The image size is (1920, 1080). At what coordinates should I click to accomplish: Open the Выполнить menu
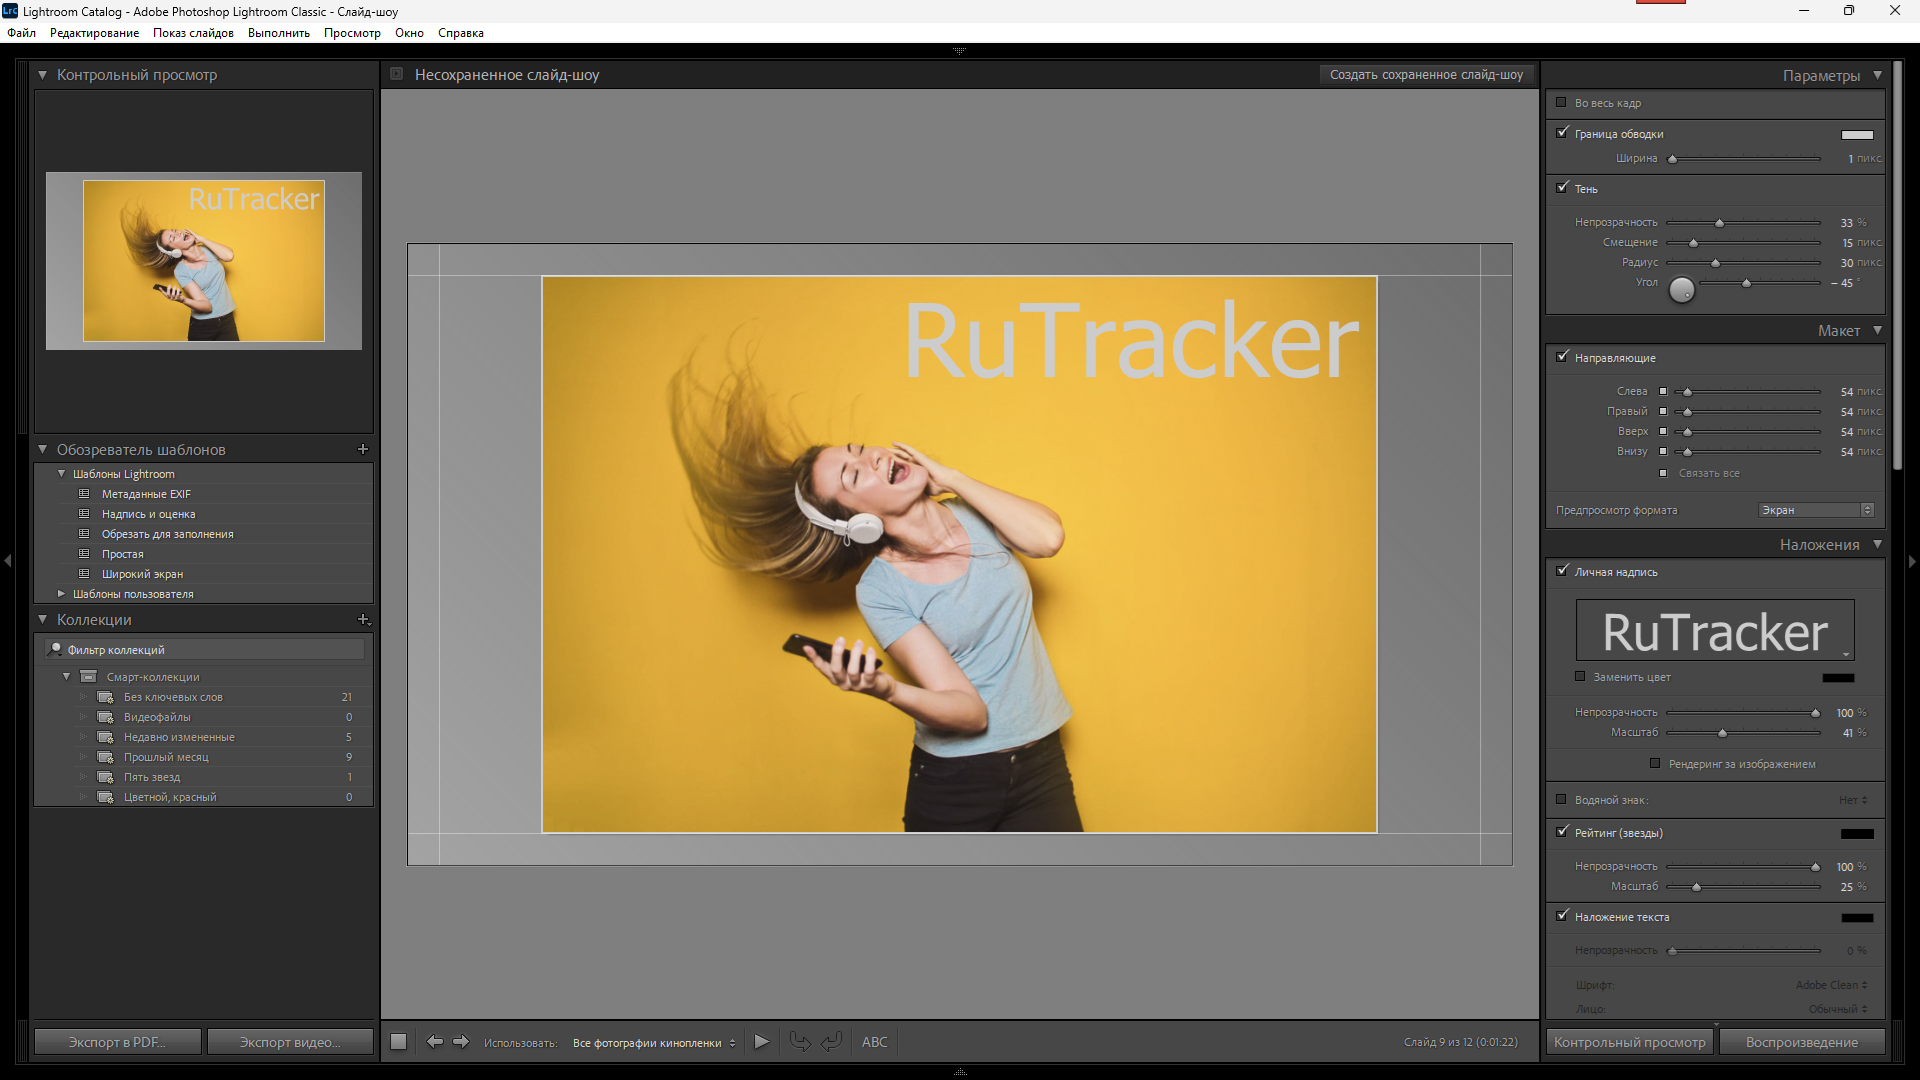(x=279, y=33)
